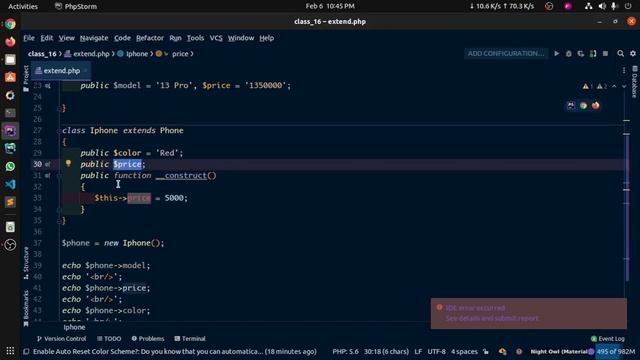
Task: Collapse the Iphone class fold marker
Action: click(59, 131)
